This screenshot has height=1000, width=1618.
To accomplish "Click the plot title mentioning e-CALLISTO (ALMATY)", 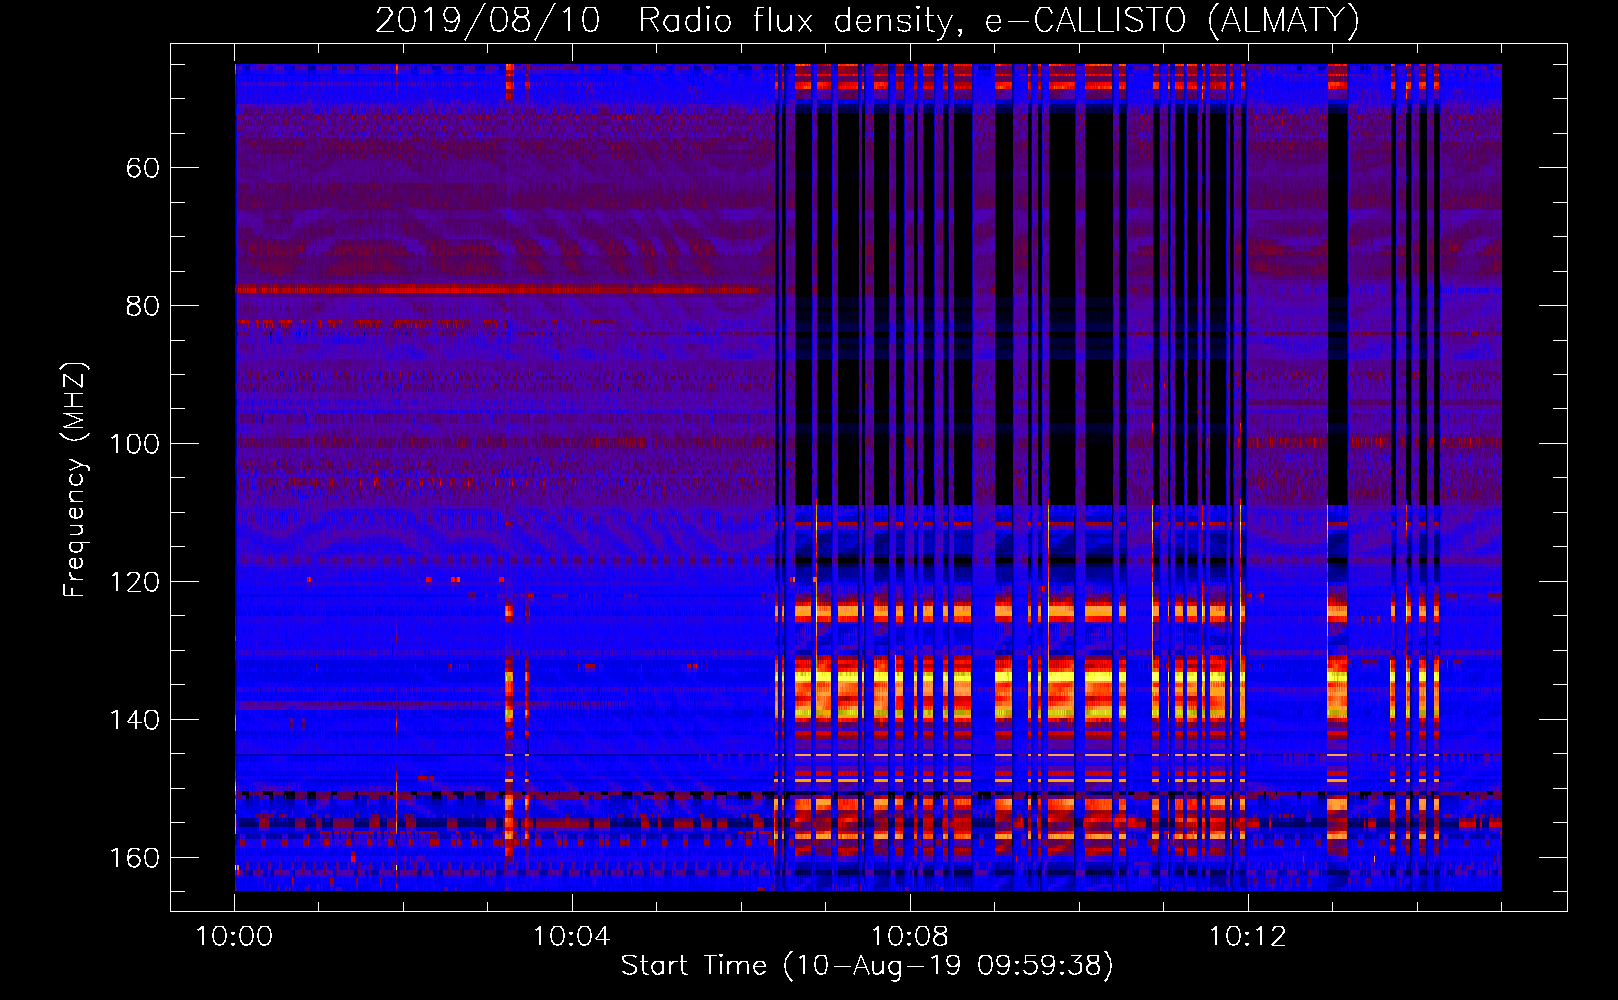I will click(867, 20).
